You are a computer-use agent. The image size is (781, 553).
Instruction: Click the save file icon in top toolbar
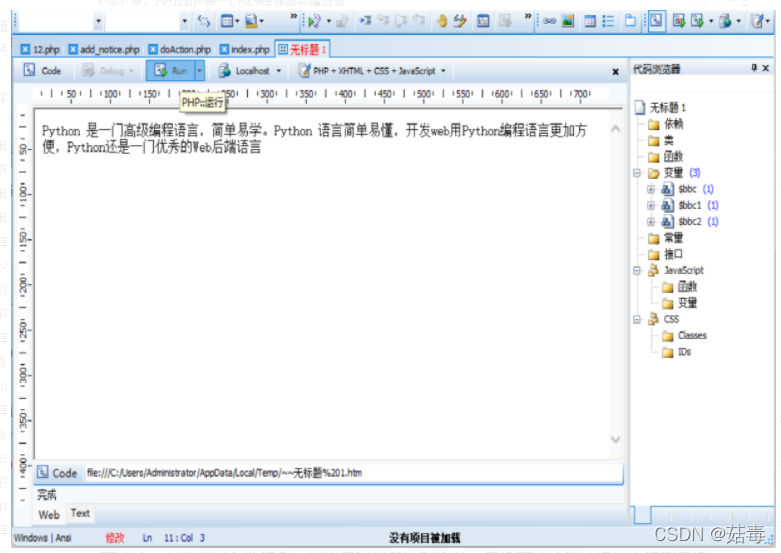point(252,21)
